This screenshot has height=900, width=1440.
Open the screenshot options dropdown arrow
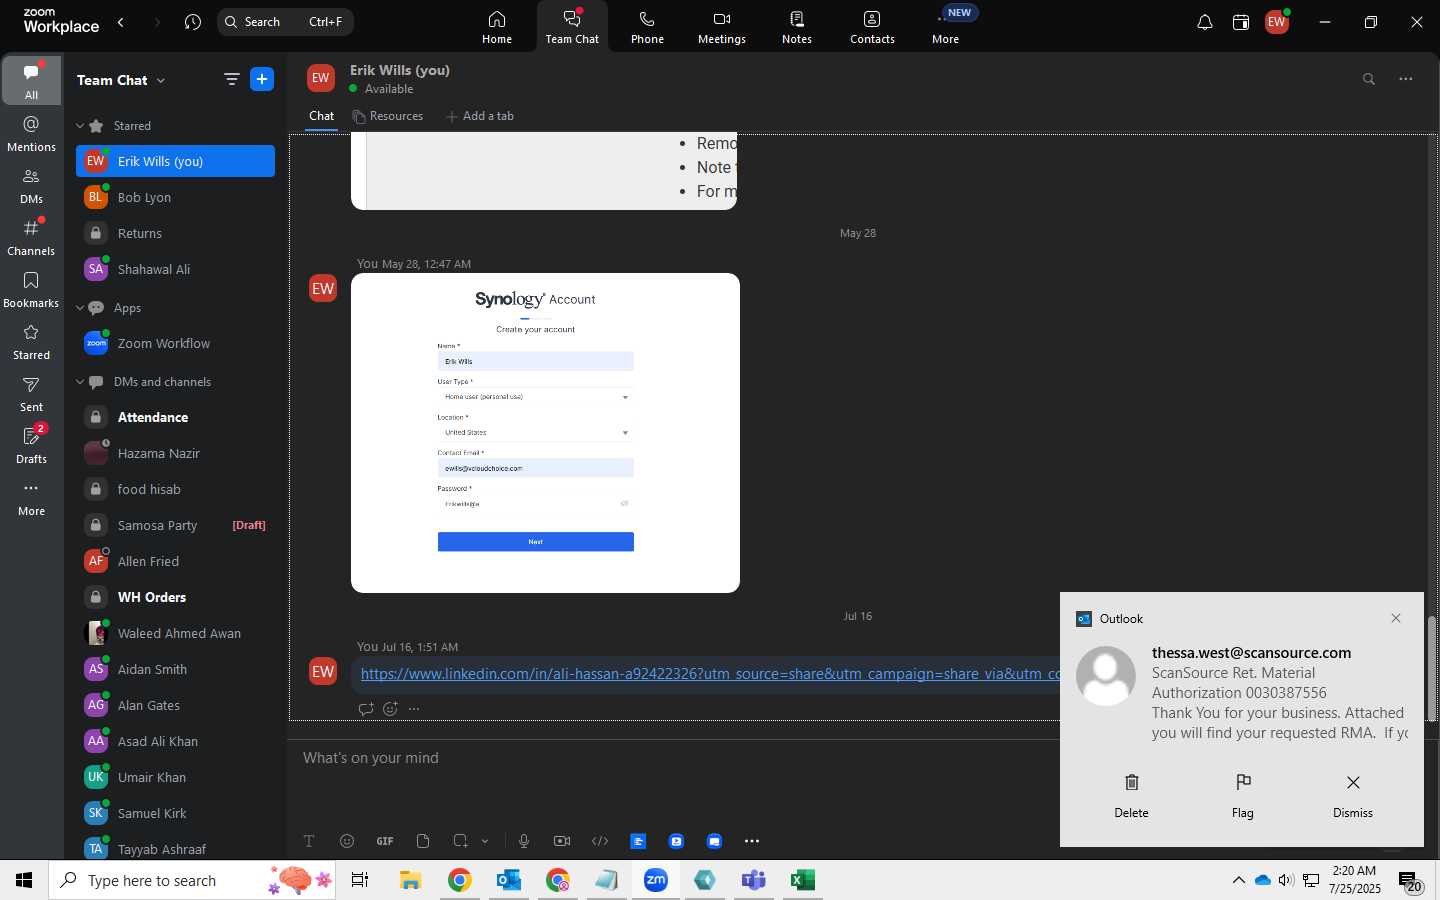pyautogui.click(x=485, y=841)
